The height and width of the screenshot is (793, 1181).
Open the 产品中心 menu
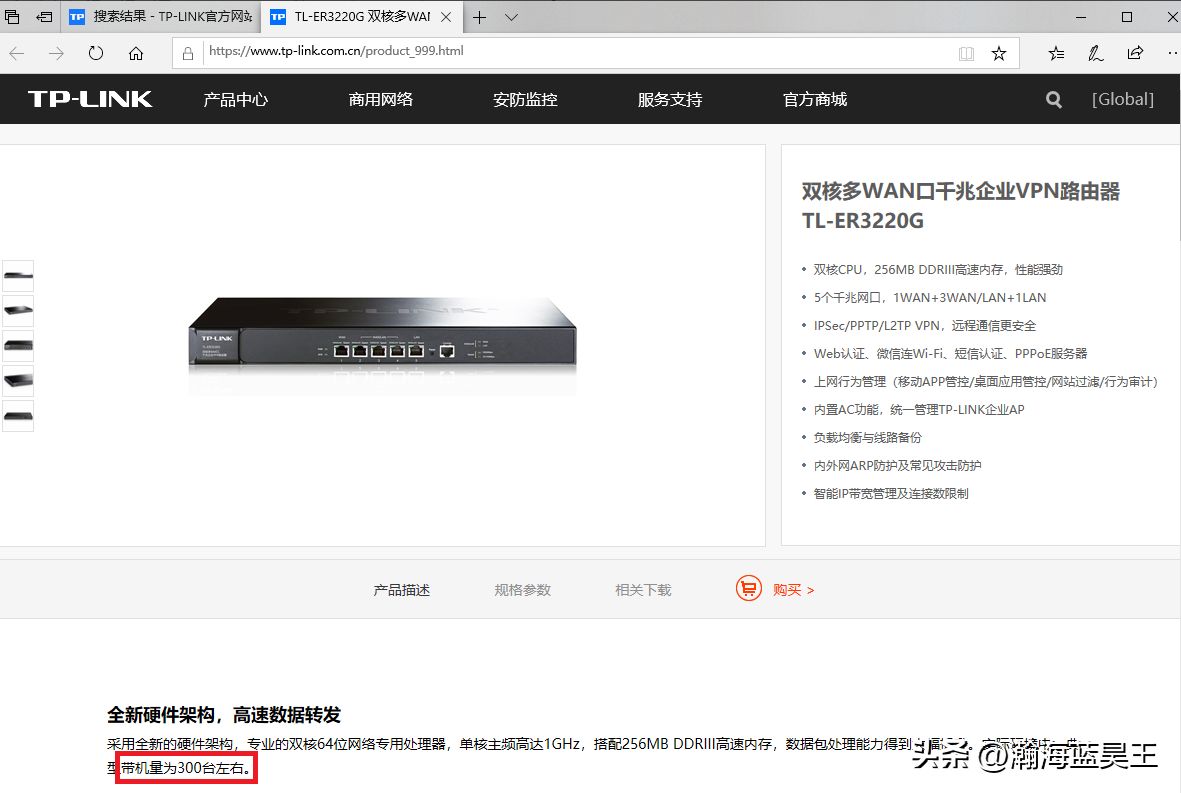click(236, 99)
